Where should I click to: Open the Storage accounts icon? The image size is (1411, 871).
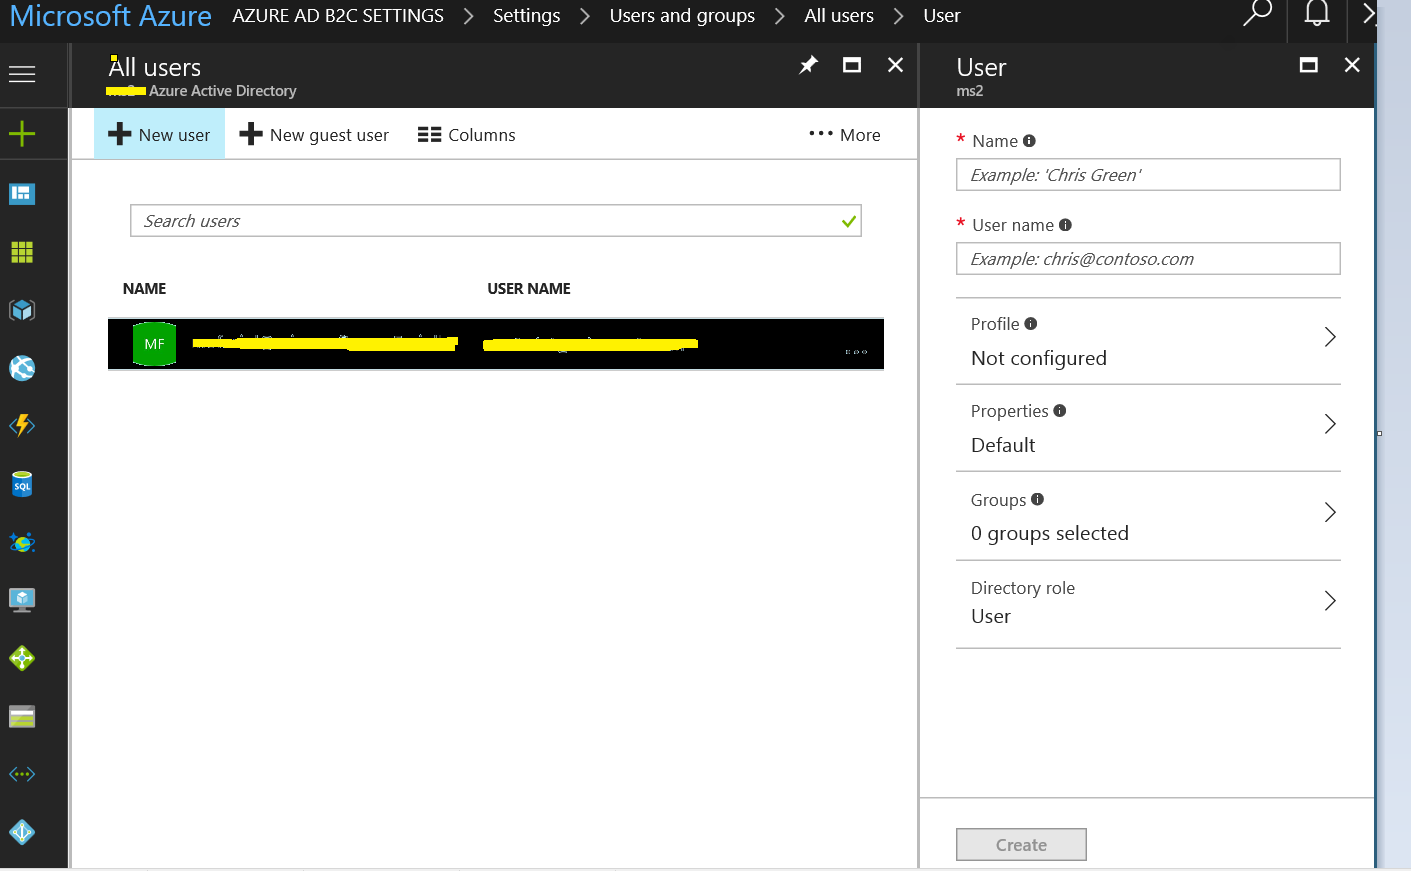pyautogui.click(x=22, y=716)
